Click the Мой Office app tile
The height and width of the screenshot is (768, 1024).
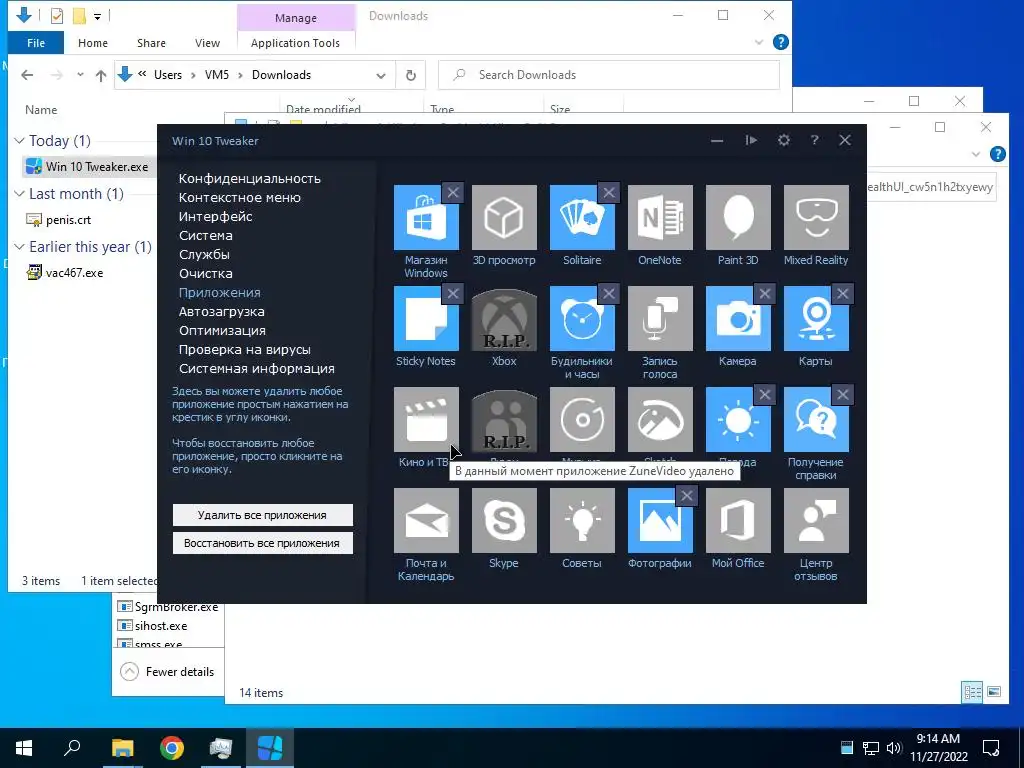point(738,520)
